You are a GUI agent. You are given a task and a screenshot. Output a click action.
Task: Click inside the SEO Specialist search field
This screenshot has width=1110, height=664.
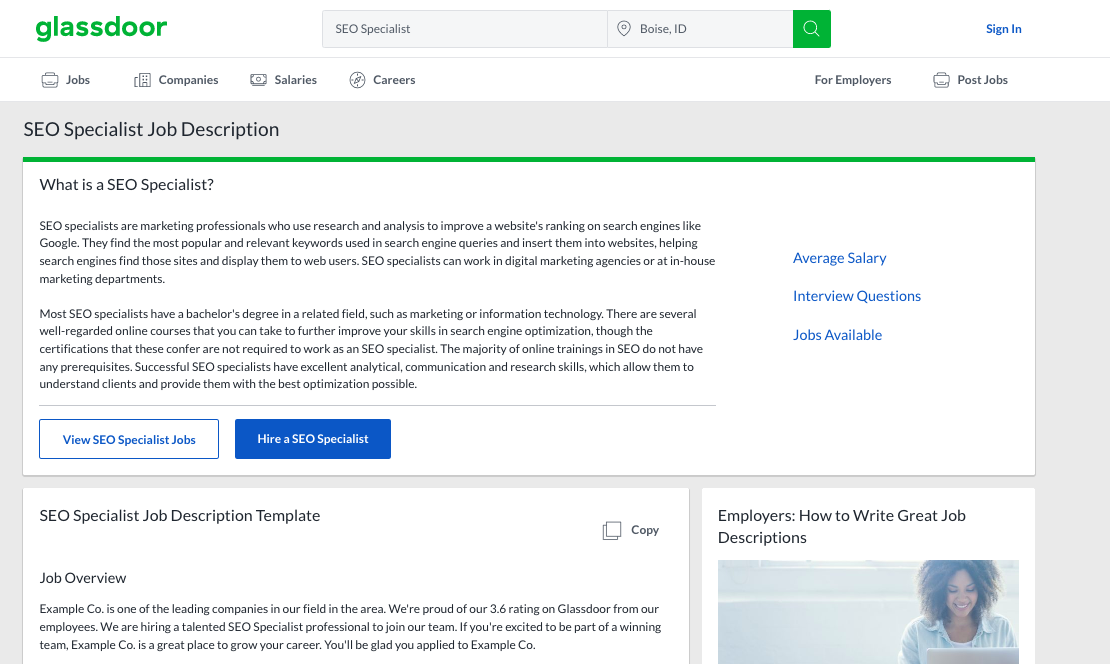tap(464, 28)
